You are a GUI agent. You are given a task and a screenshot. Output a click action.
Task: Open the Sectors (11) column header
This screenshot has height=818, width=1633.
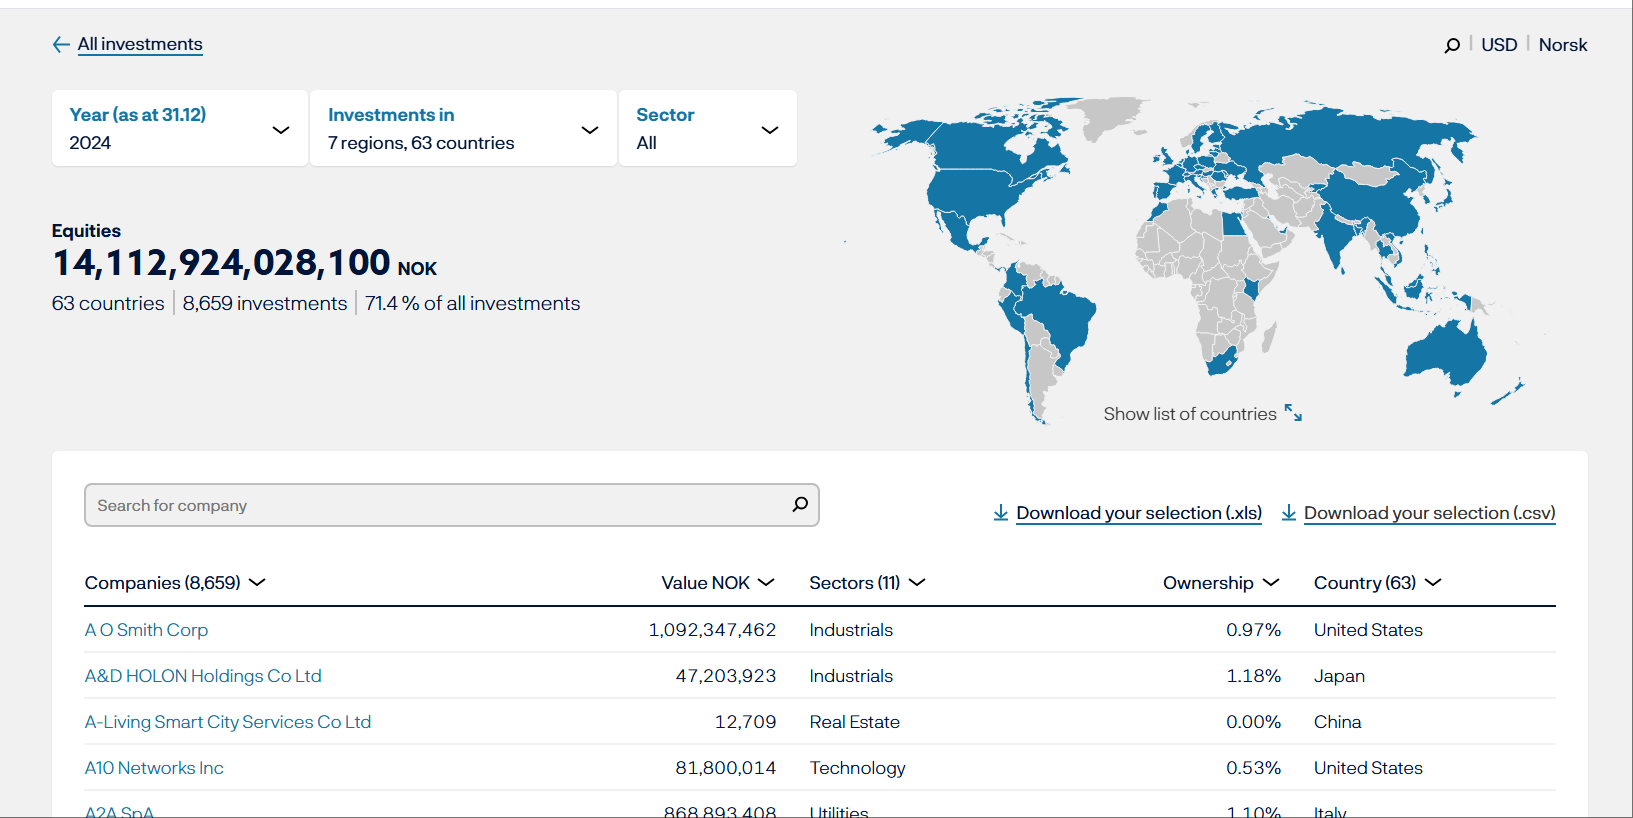[855, 582]
